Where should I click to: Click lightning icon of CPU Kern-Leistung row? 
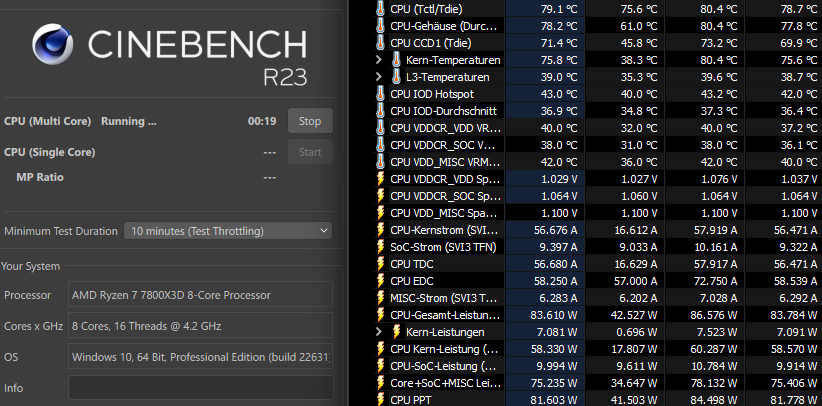[381, 349]
